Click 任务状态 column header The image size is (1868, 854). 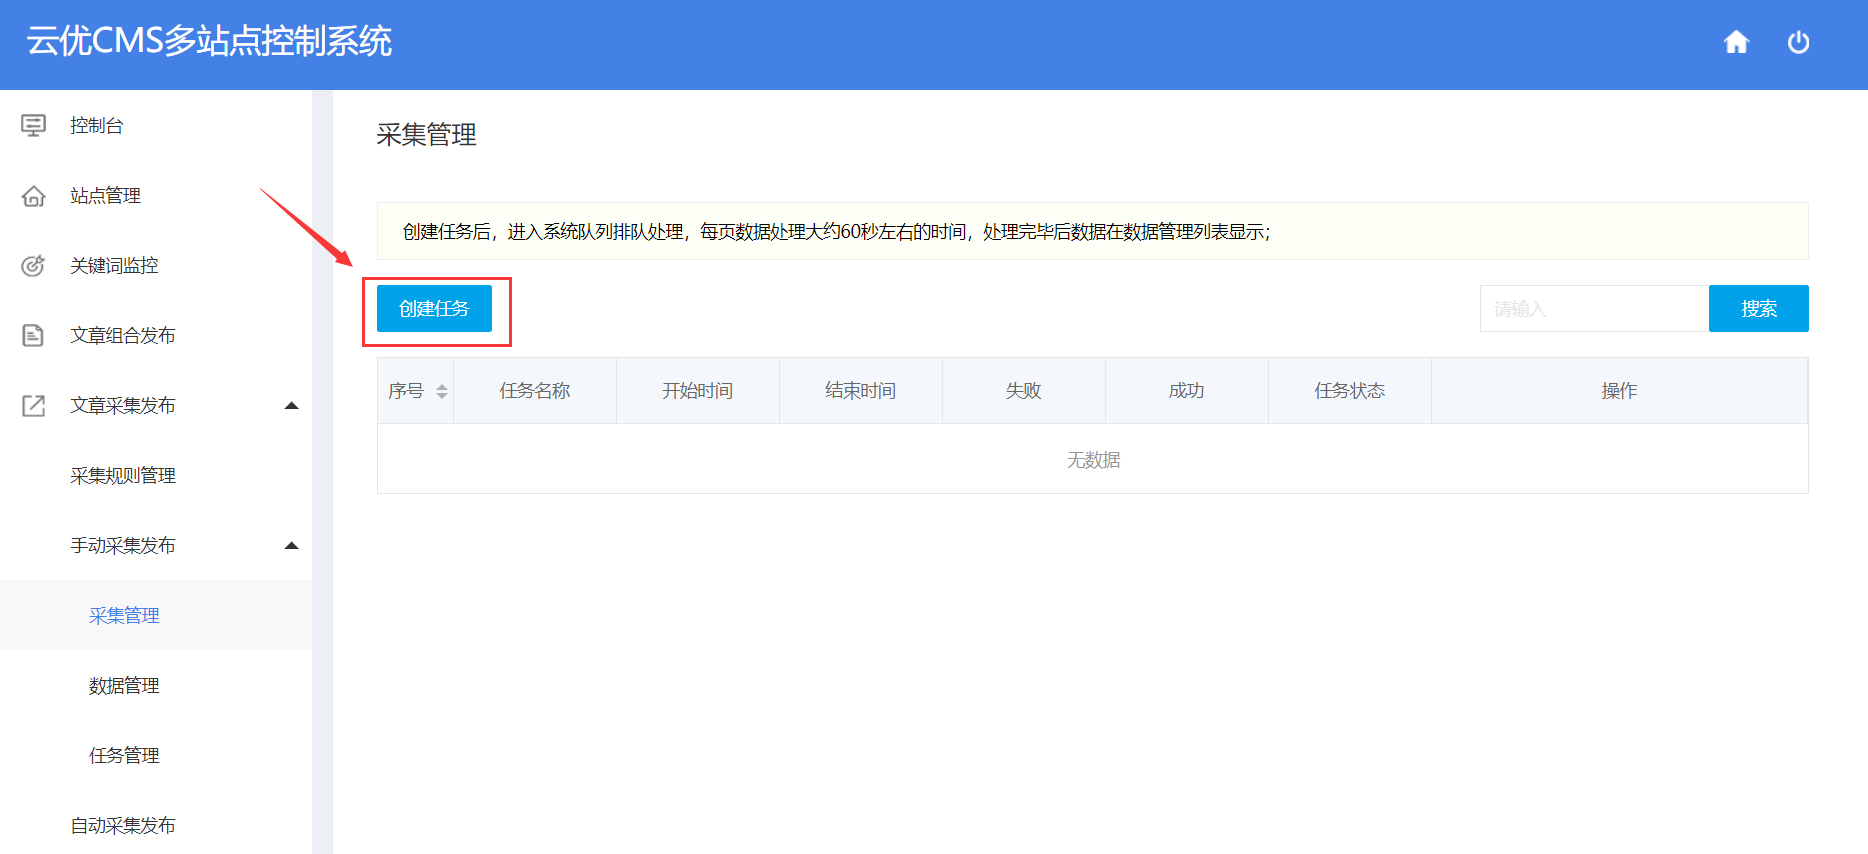(1350, 391)
